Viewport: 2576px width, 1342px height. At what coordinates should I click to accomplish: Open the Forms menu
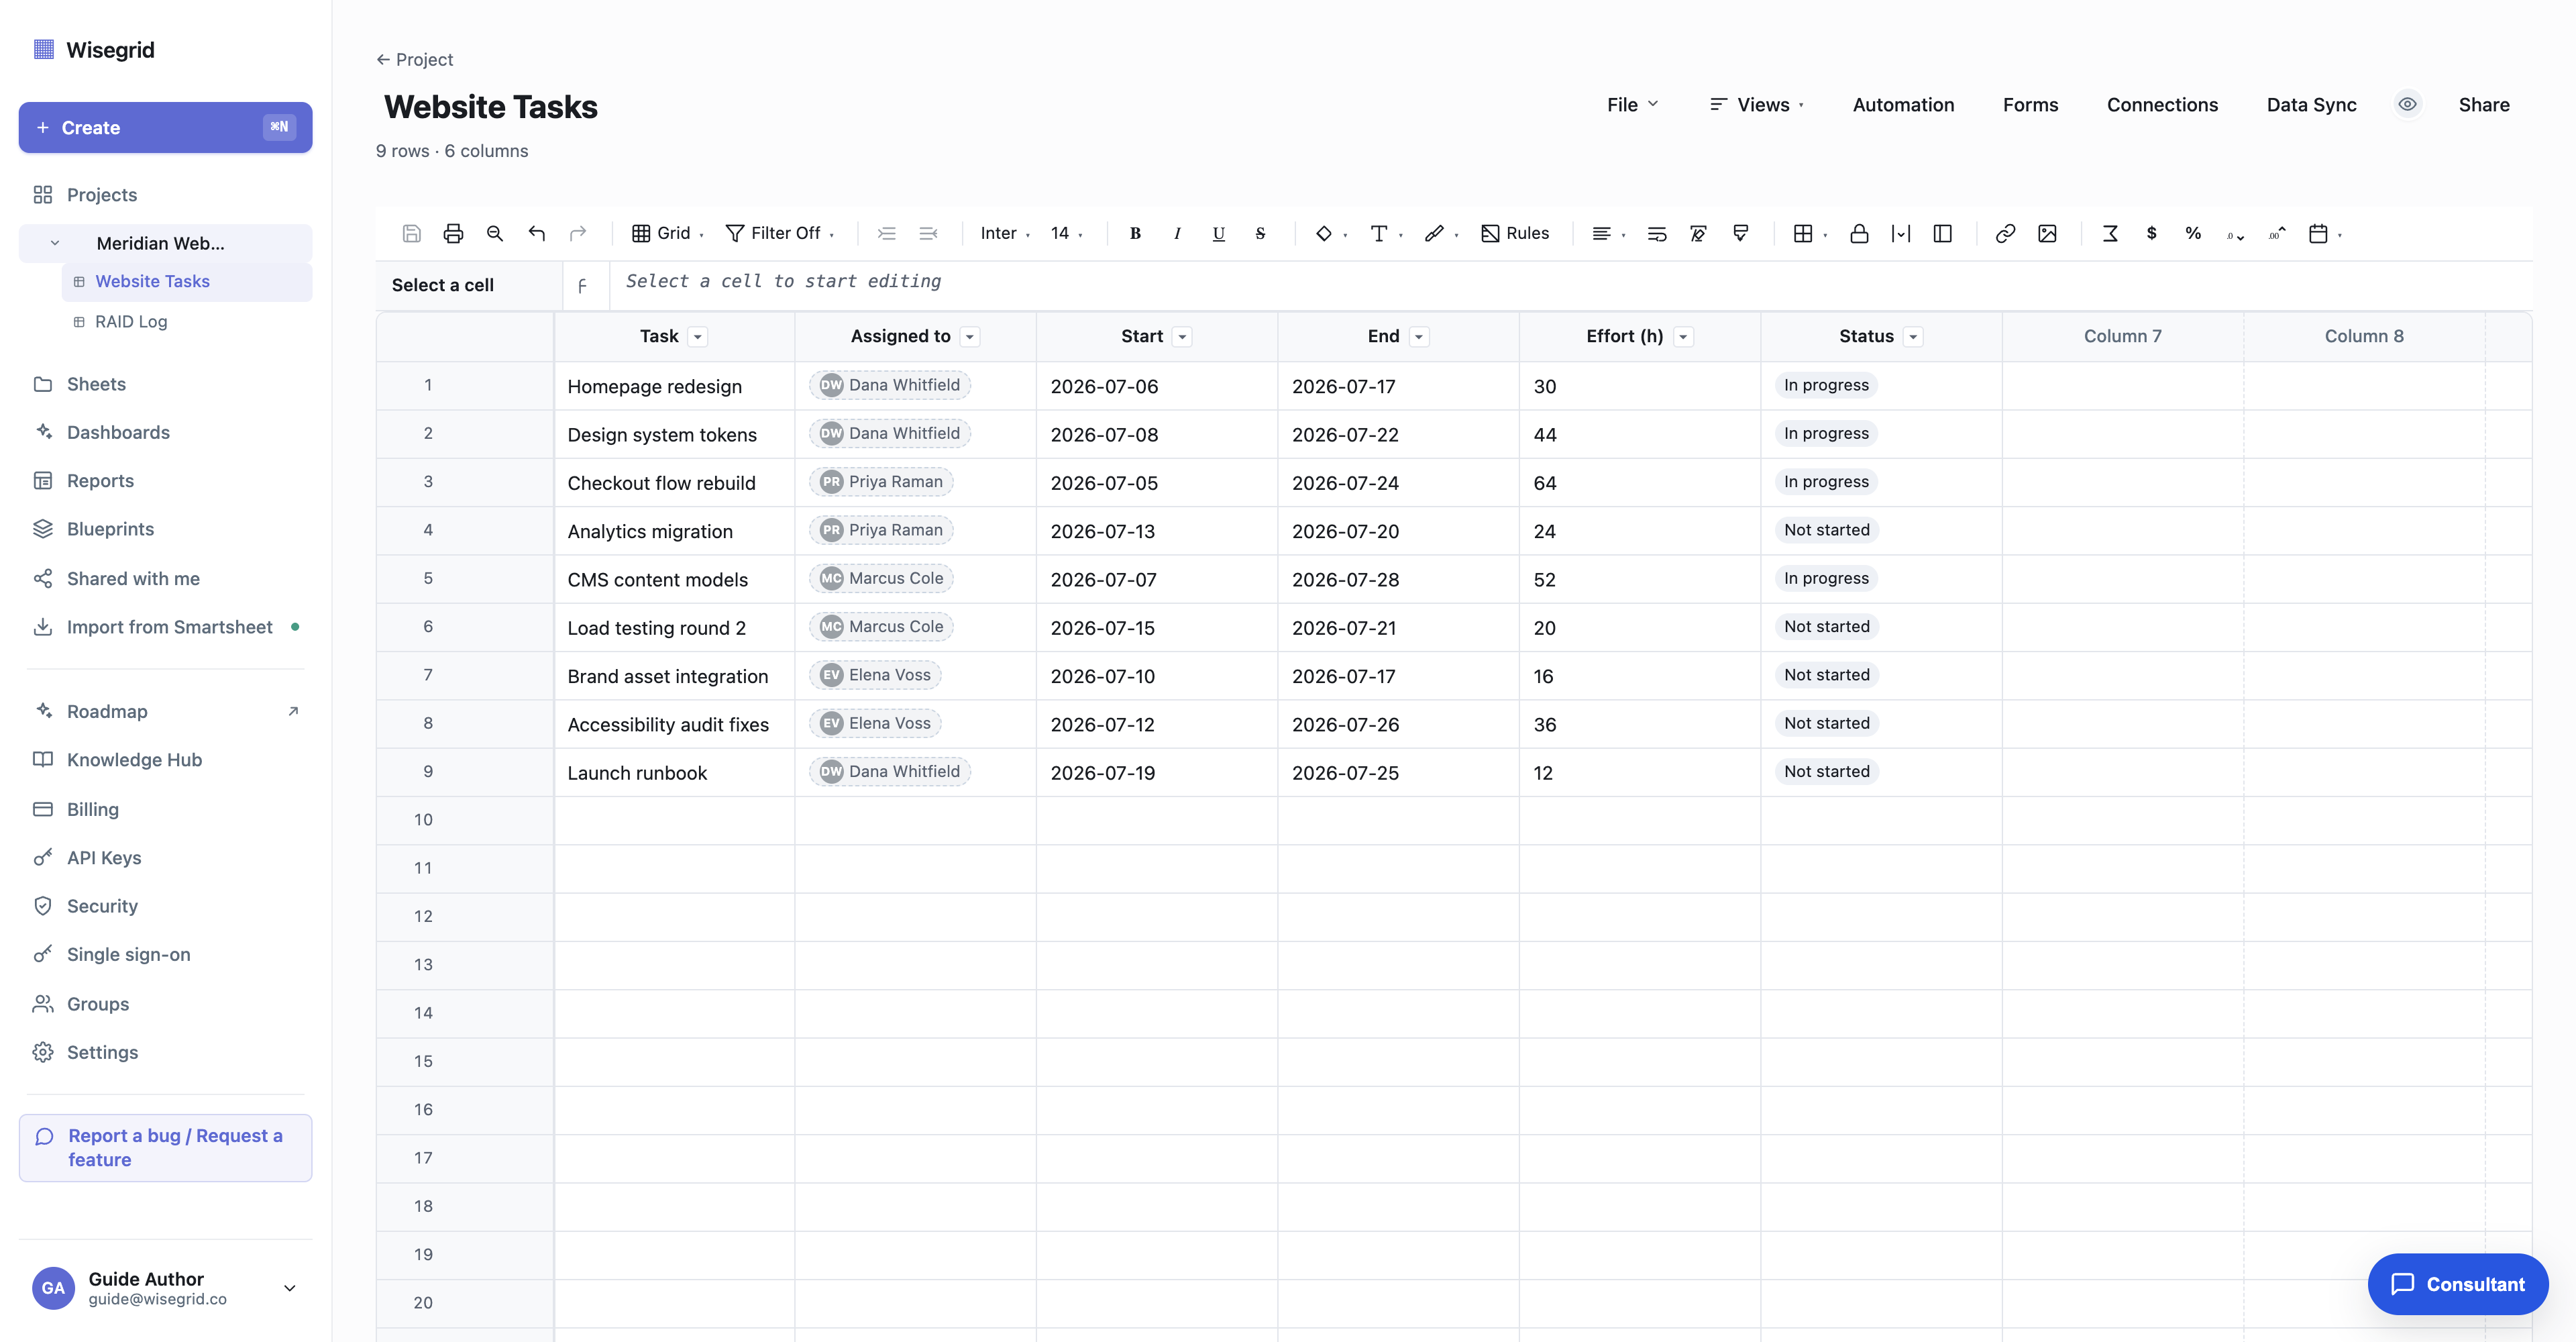point(2030,105)
